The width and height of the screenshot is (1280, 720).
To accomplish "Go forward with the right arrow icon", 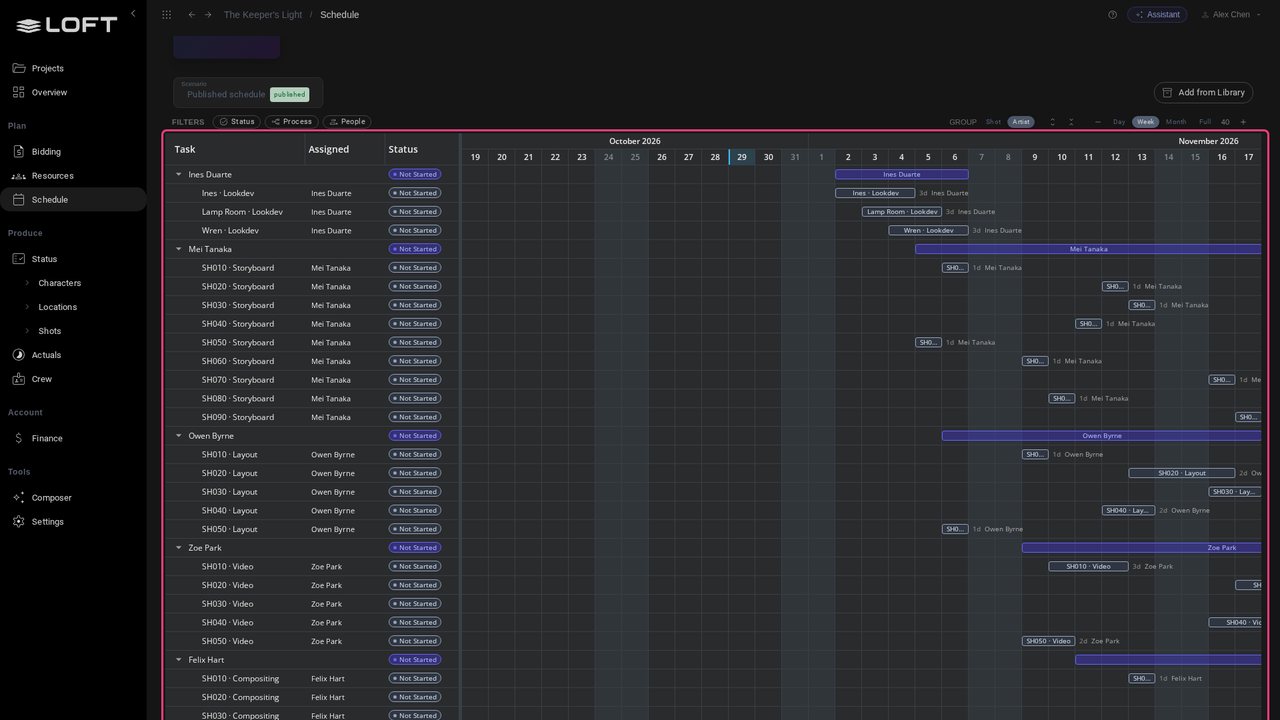I will (x=208, y=15).
